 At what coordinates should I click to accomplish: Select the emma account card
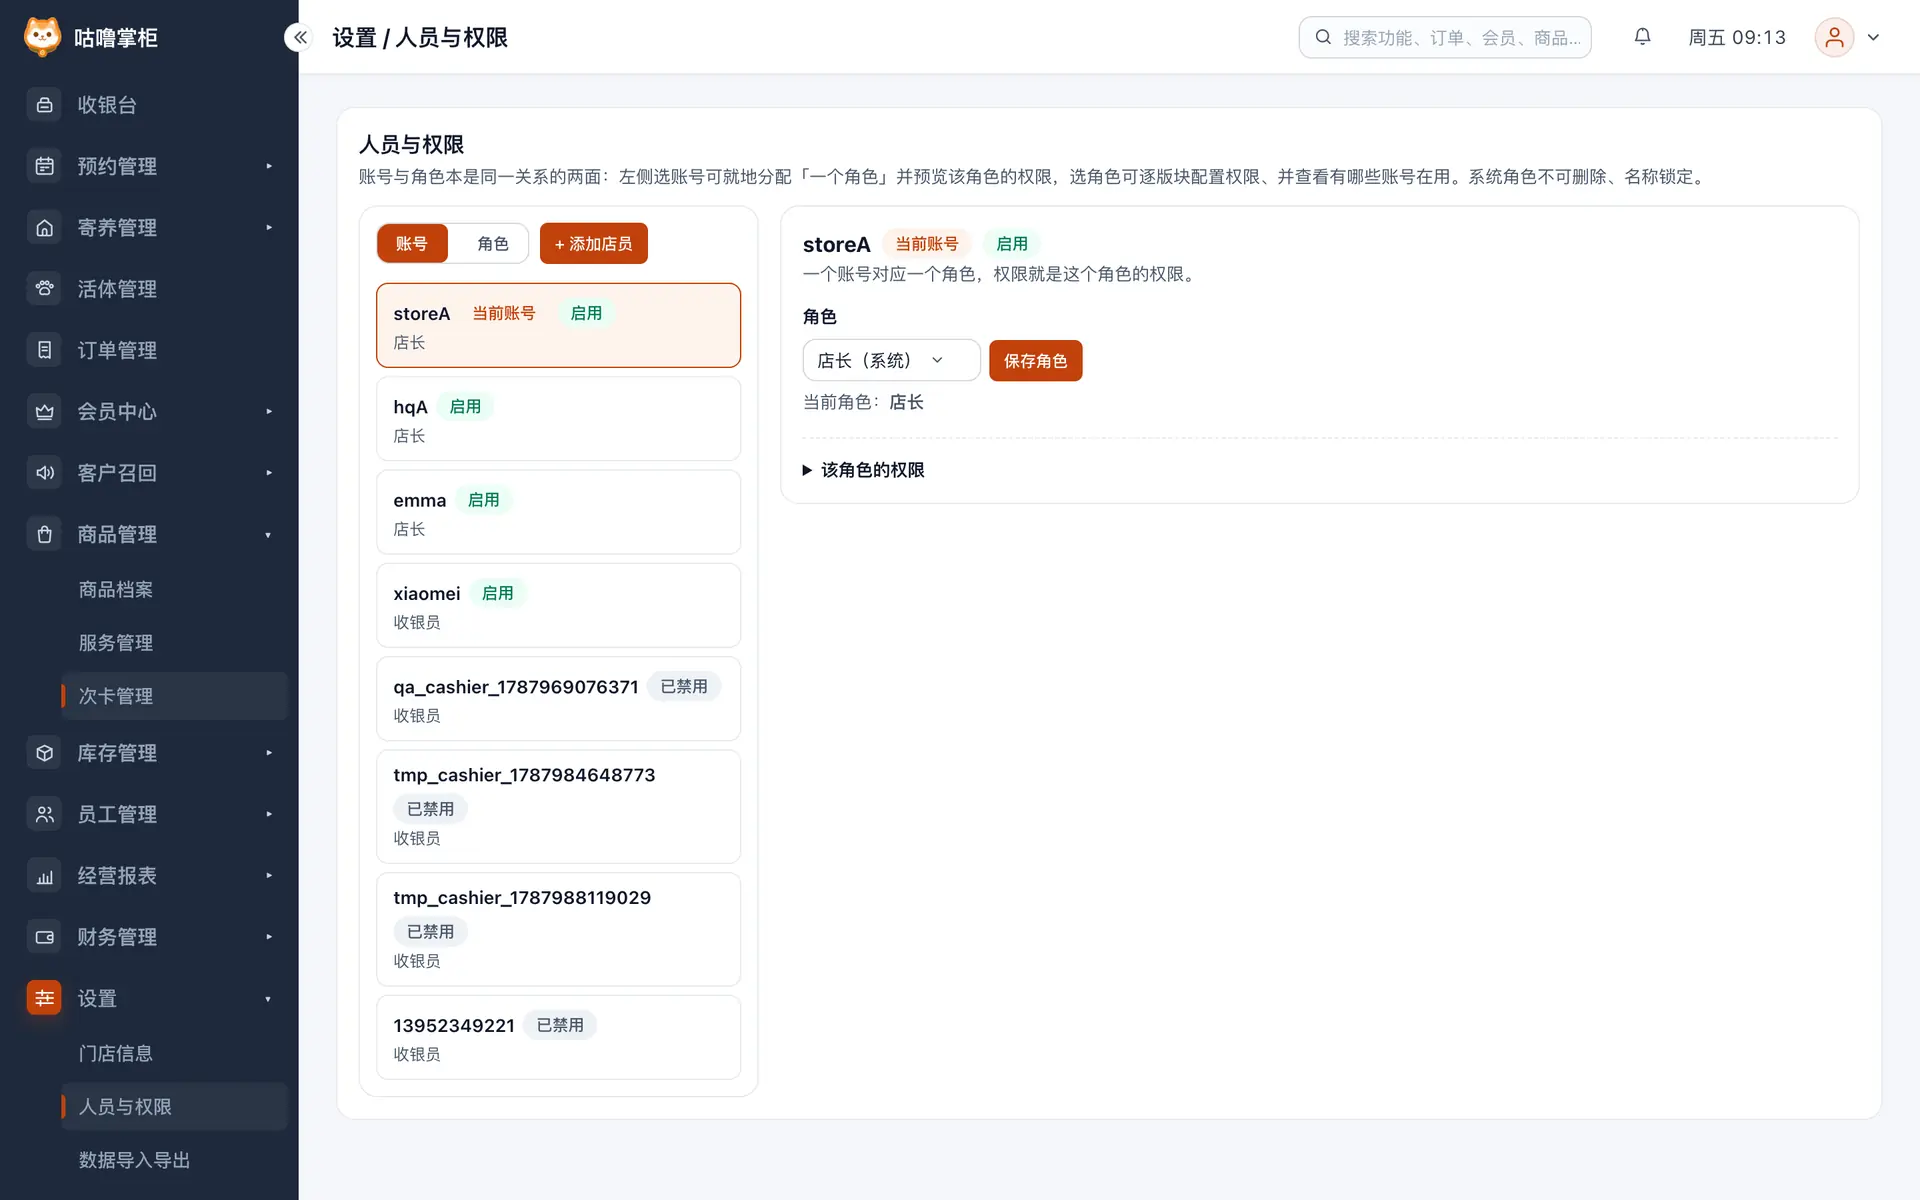coord(558,512)
